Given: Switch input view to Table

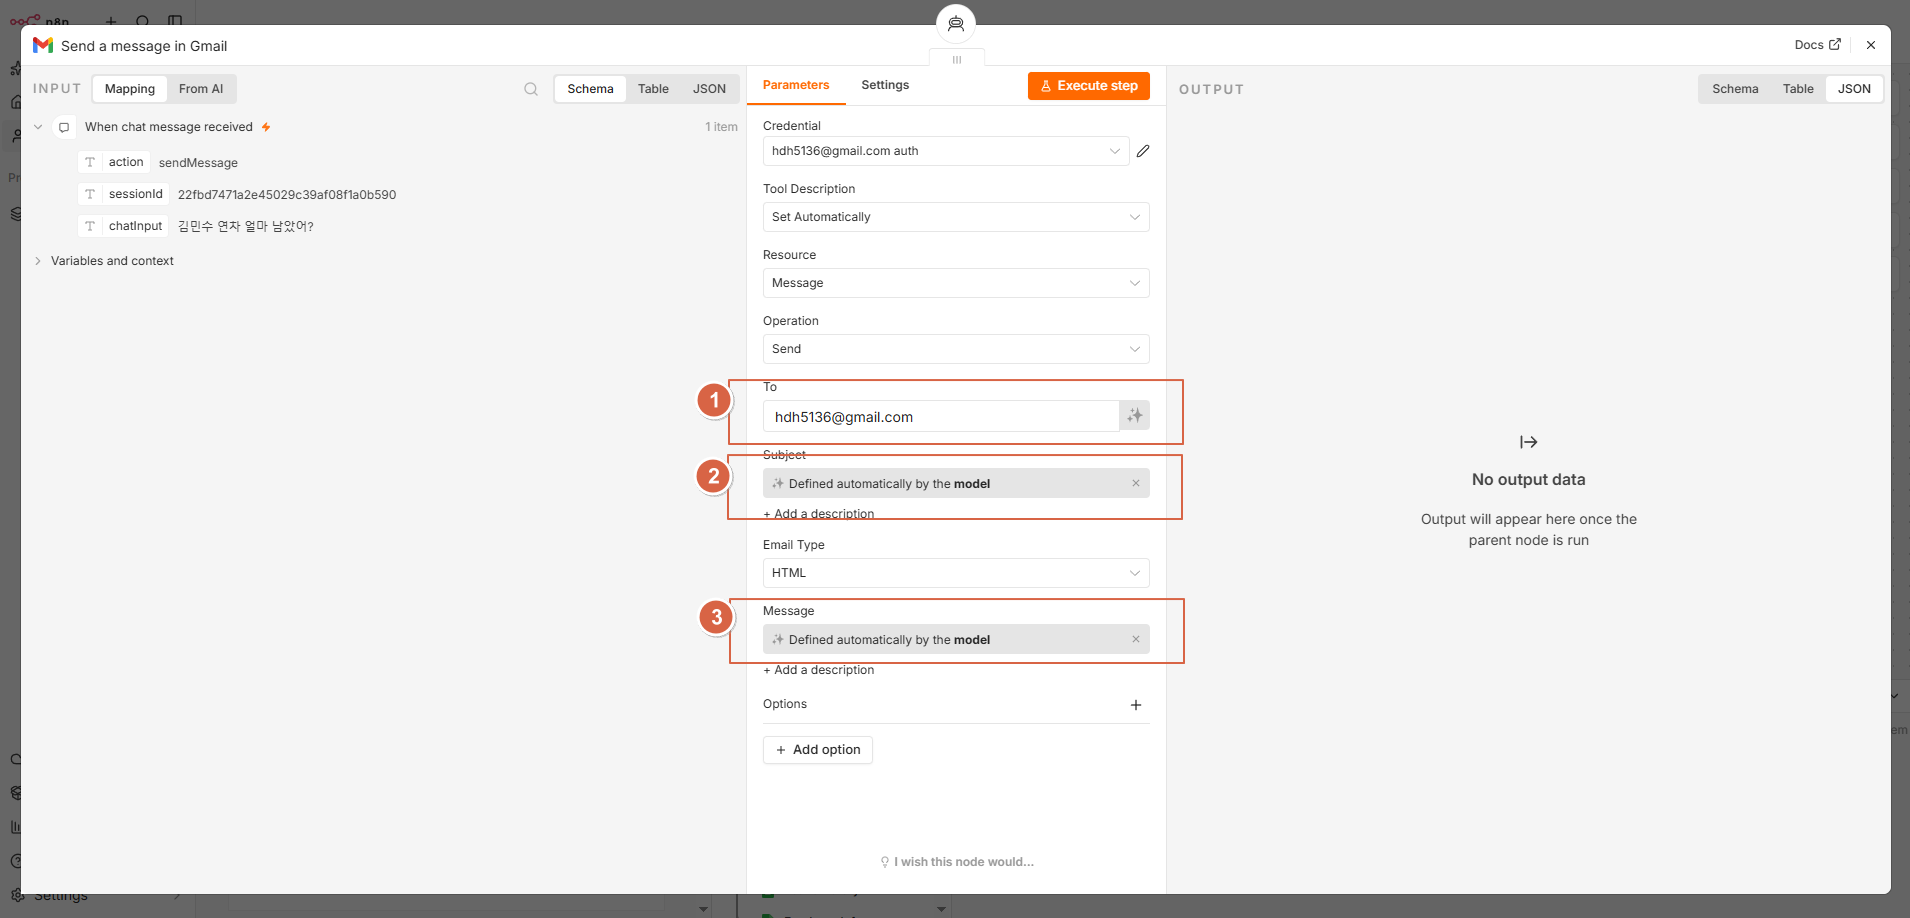Looking at the screenshot, I should (653, 89).
